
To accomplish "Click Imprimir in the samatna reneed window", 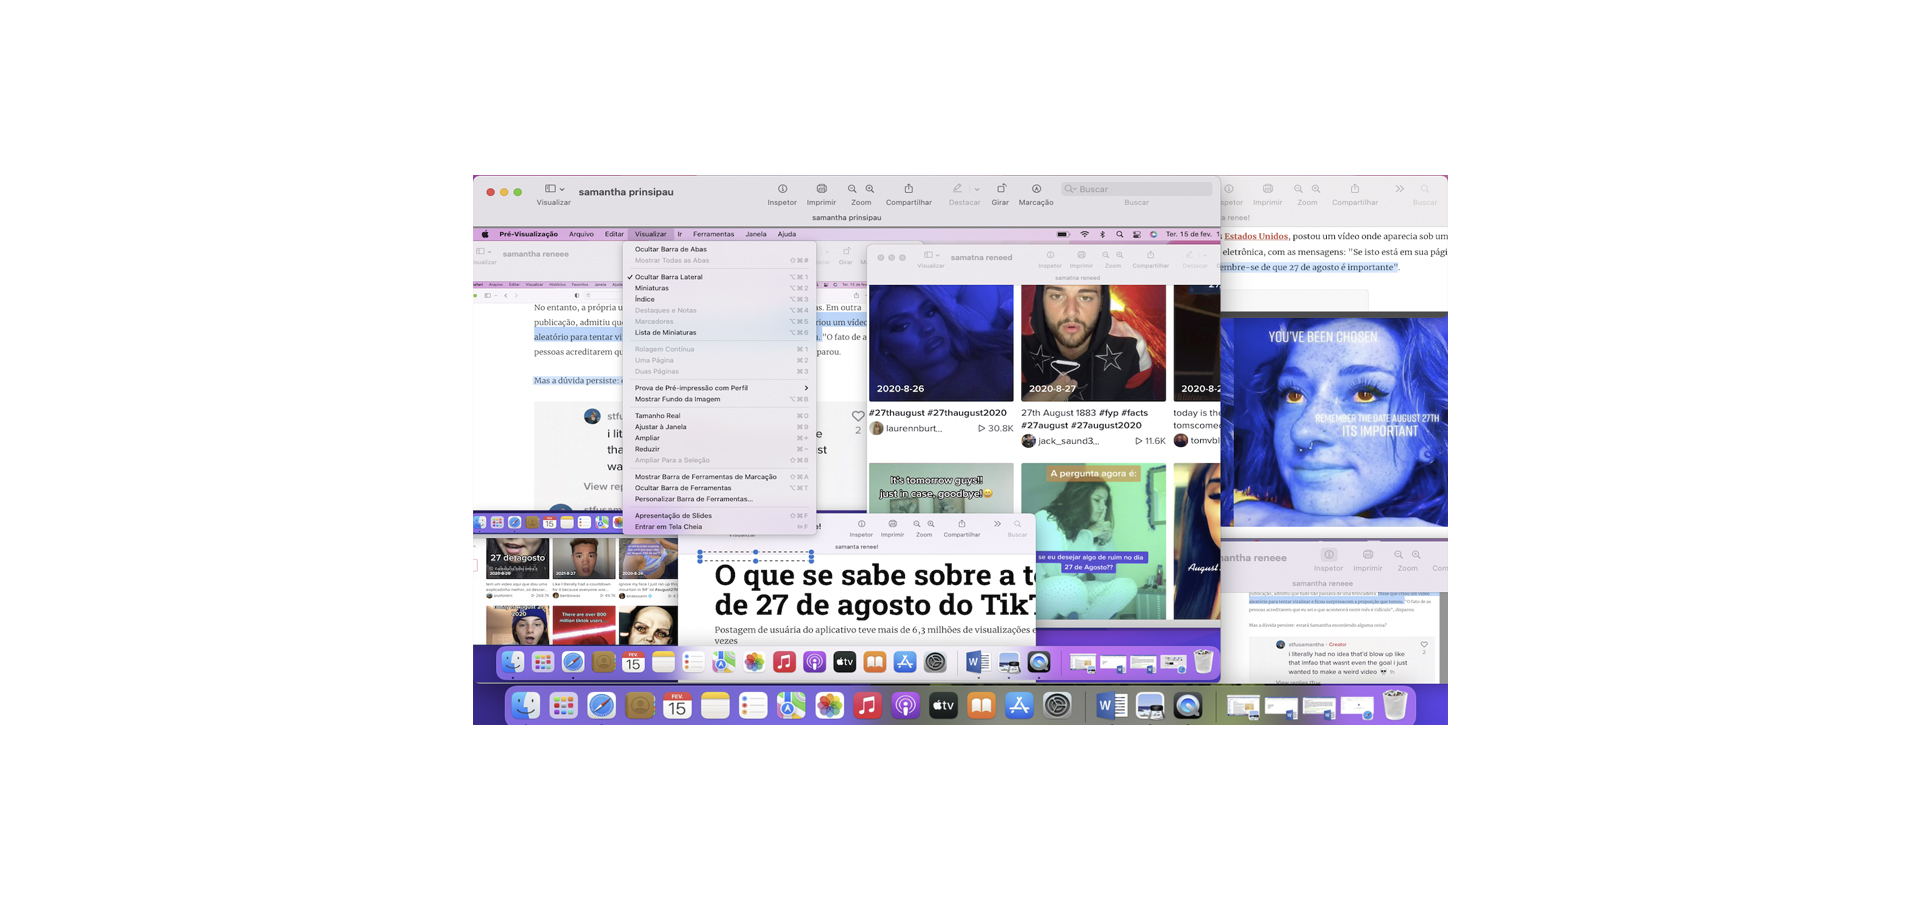I will pos(1081,255).
